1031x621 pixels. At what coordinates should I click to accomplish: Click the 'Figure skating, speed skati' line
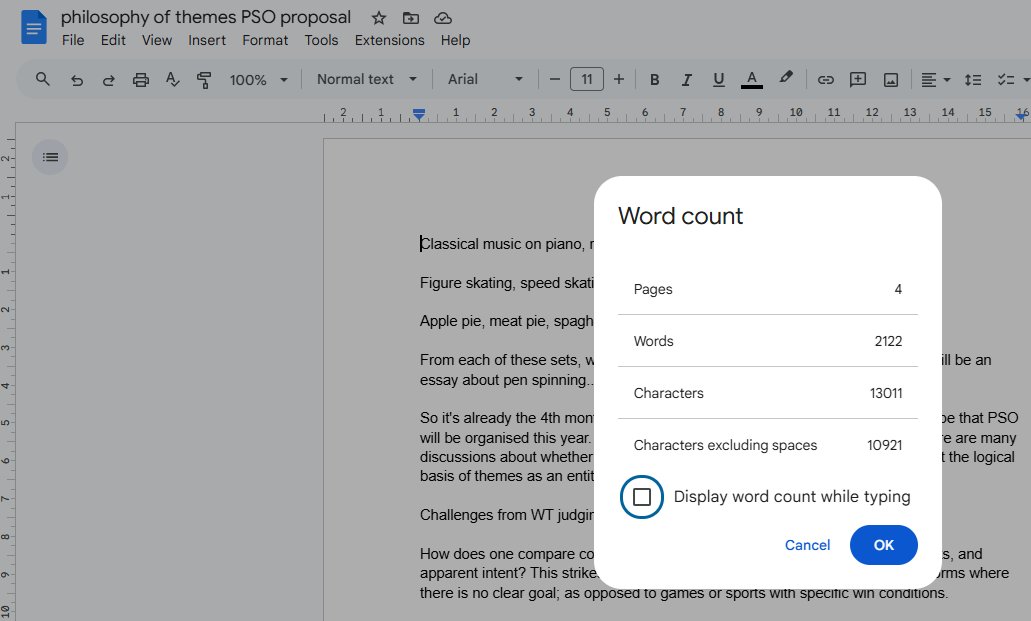pos(507,283)
